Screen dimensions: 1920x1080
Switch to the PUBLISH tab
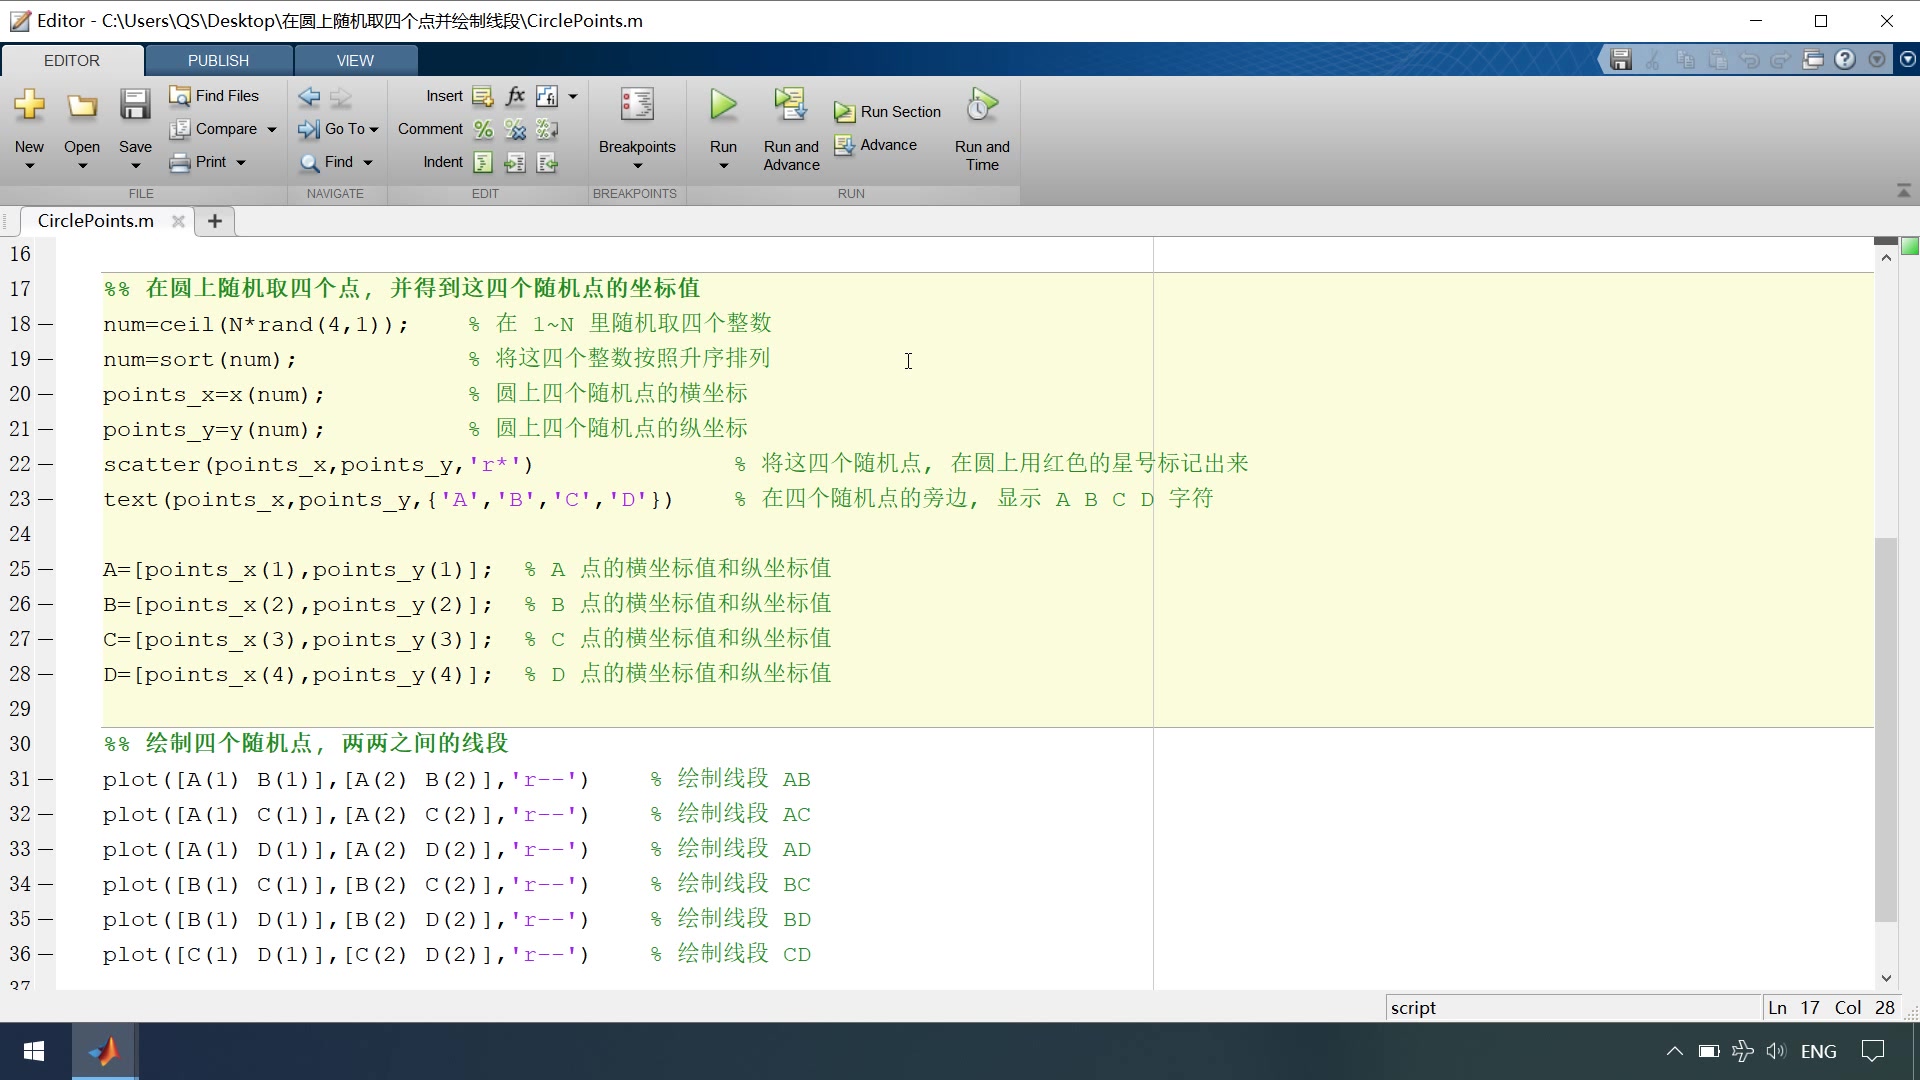point(218,60)
